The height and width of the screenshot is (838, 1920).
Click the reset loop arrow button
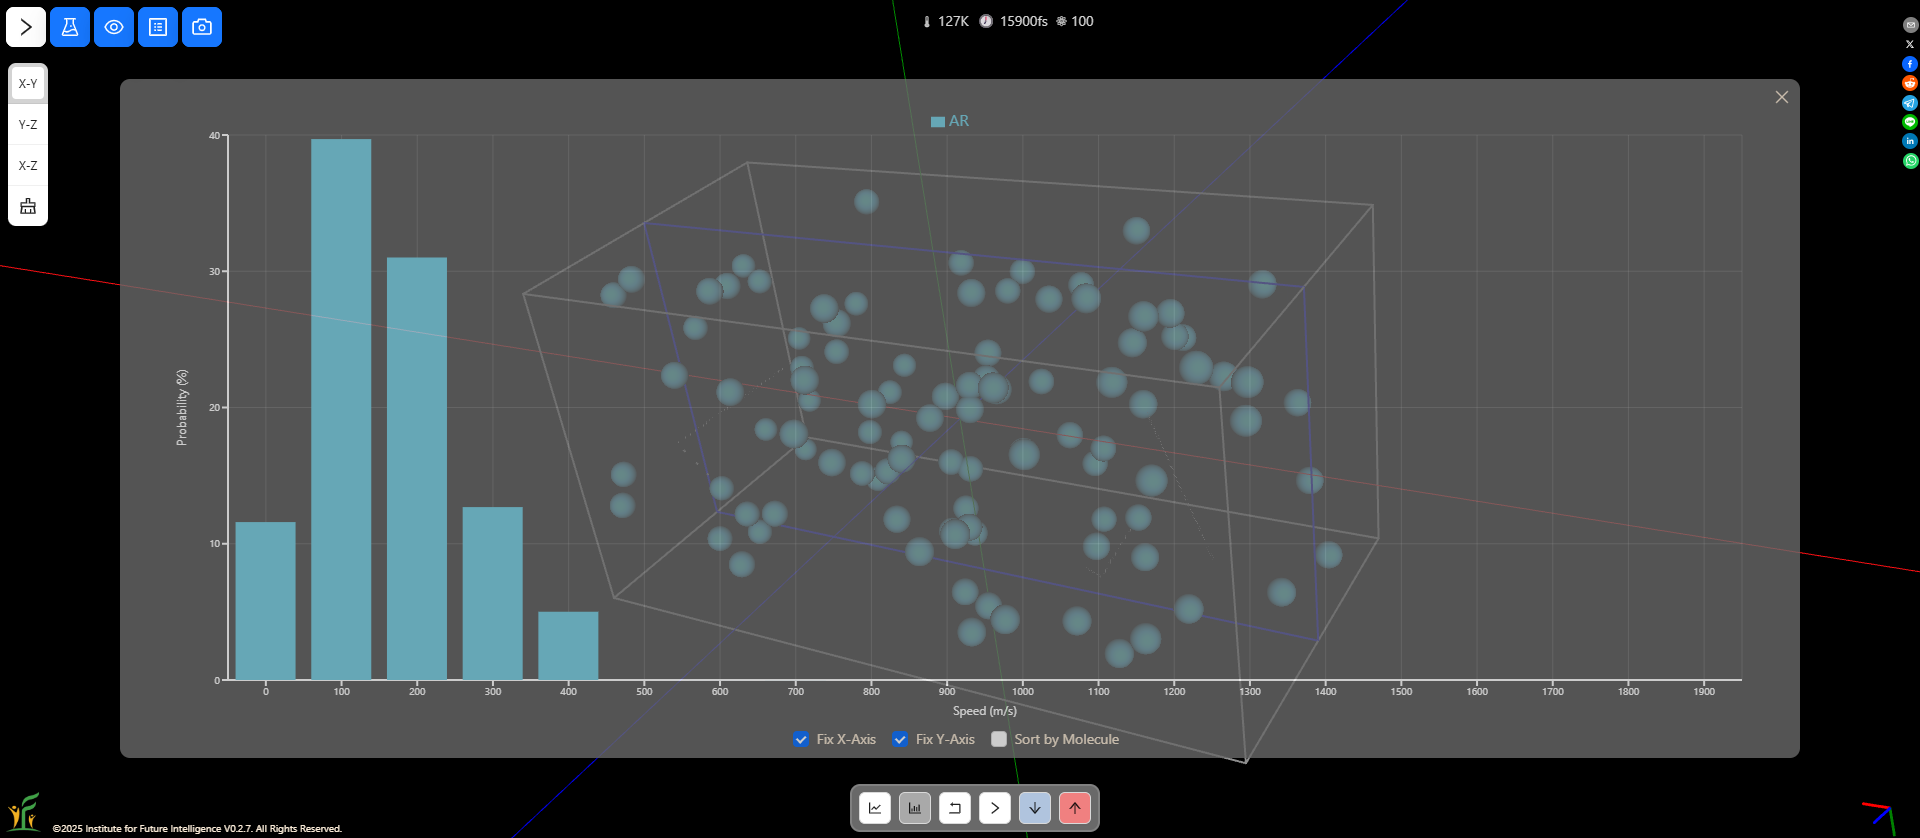955,808
